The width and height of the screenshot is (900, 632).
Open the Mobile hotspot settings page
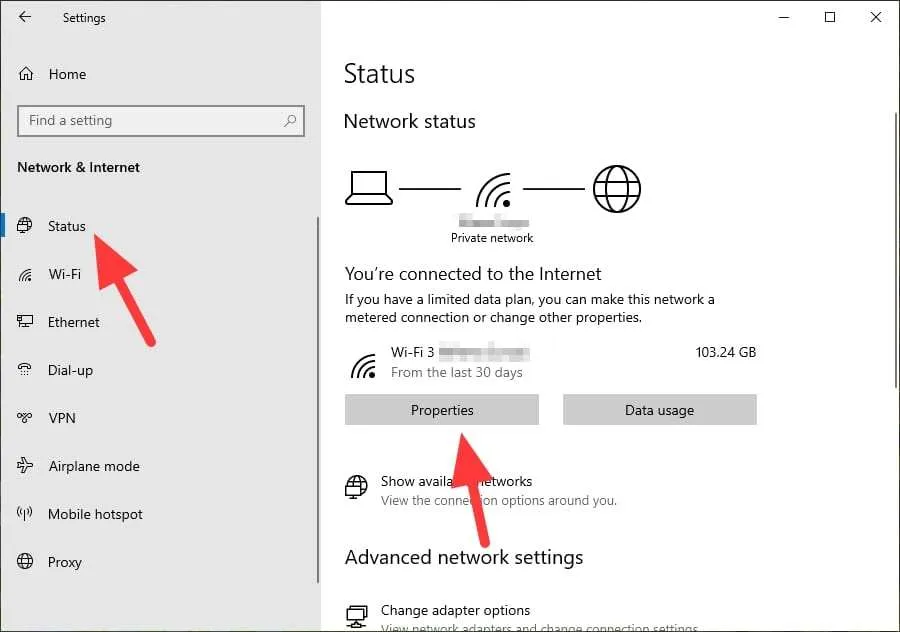point(95,514)
